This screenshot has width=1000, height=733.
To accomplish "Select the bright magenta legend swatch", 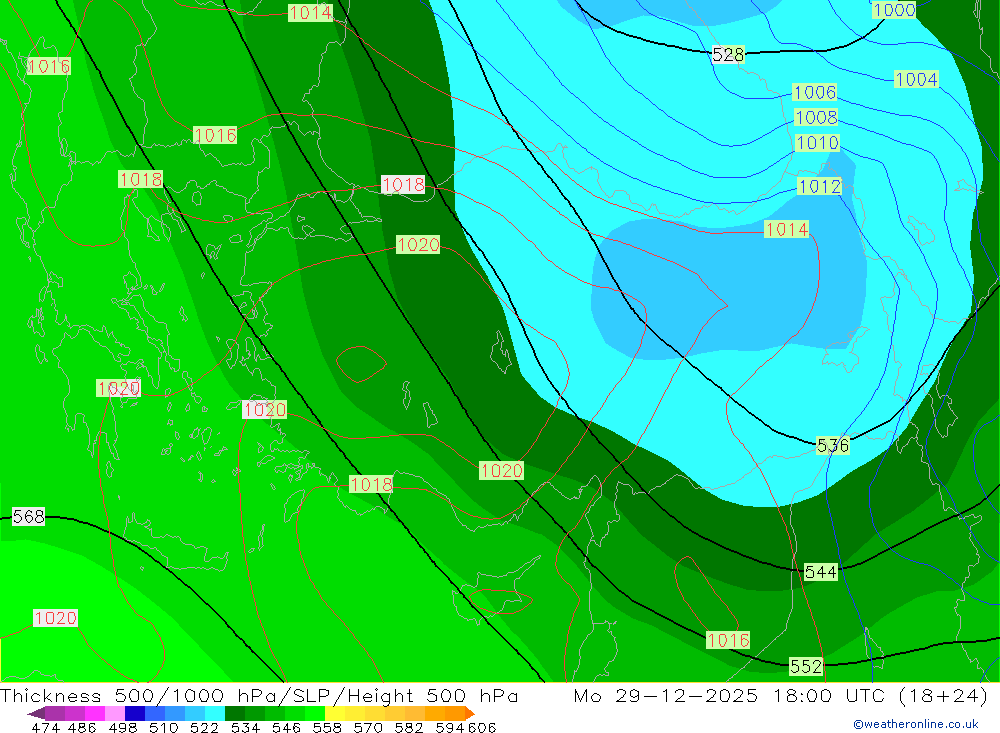I will pos(95,713).
